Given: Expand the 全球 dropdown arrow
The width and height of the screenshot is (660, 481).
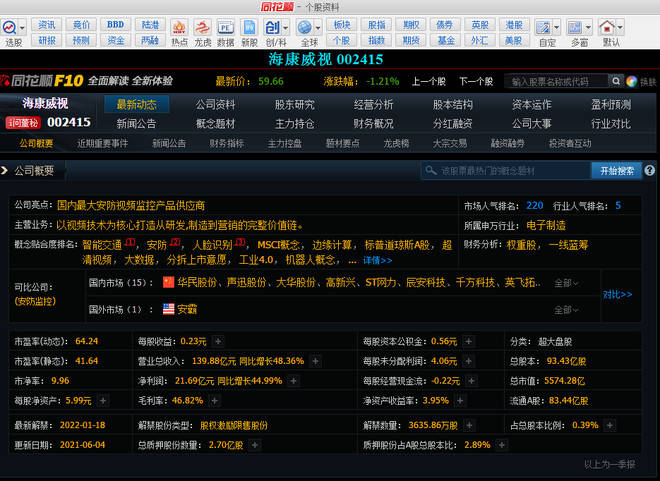Looking at the screenshot, I should click(318, 28).
